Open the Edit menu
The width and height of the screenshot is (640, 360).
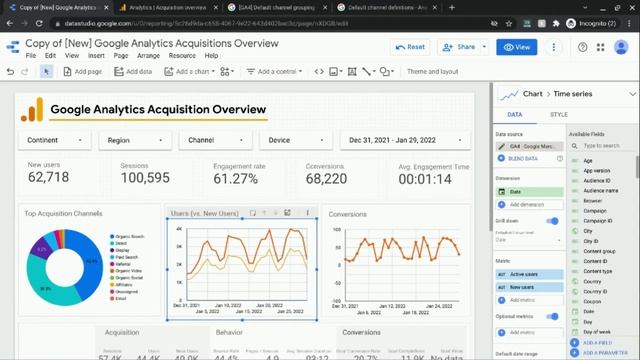[50, 56]
